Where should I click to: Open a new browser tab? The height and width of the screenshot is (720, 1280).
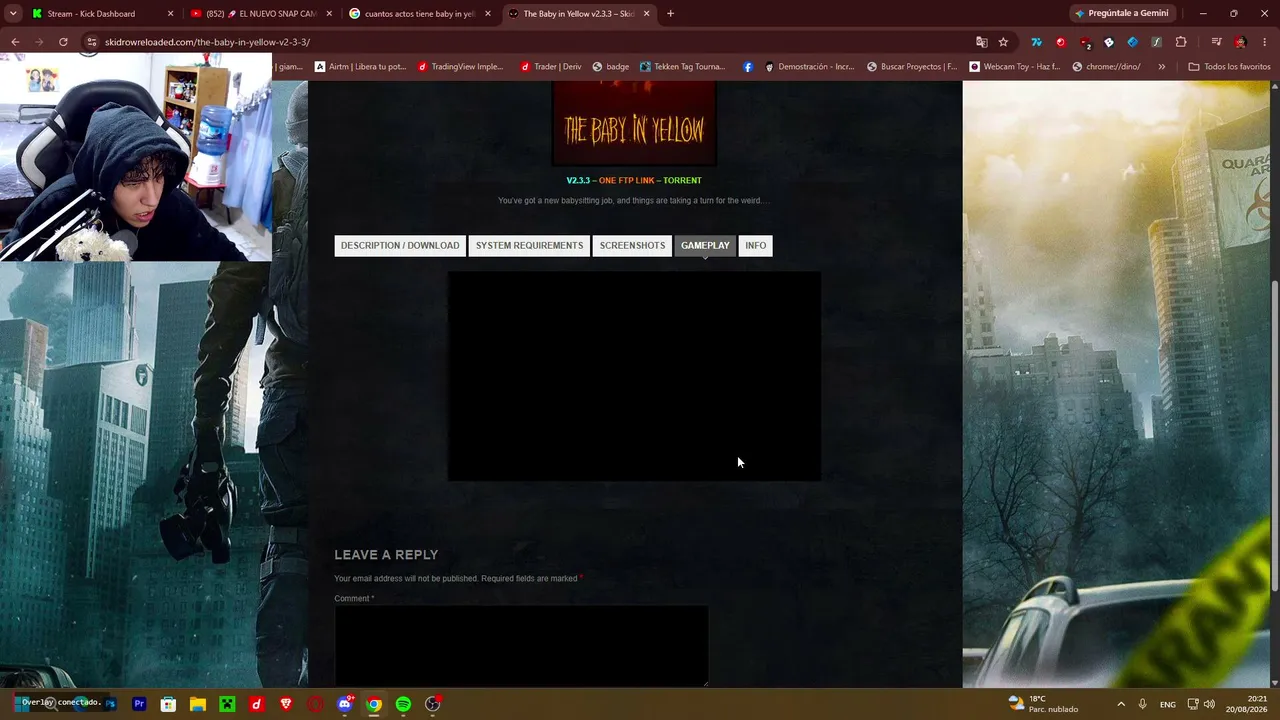[670, 14]
